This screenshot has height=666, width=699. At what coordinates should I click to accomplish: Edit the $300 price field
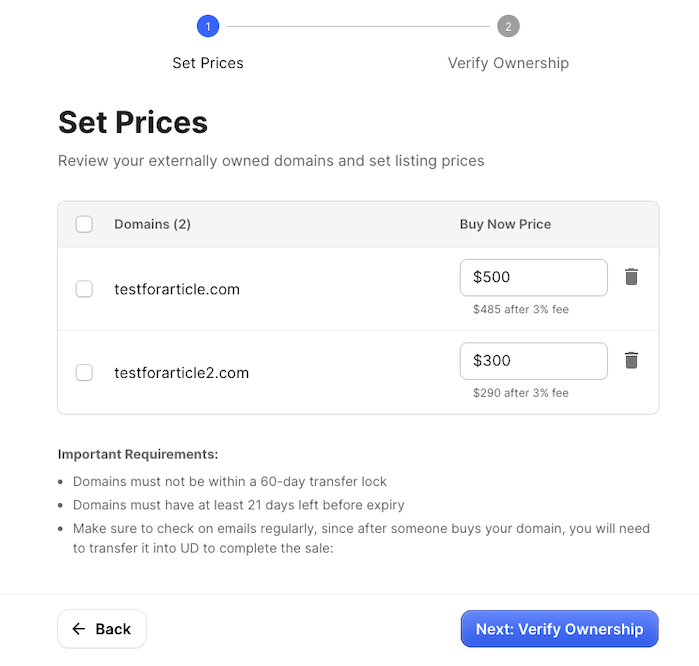tap(534, 361)
